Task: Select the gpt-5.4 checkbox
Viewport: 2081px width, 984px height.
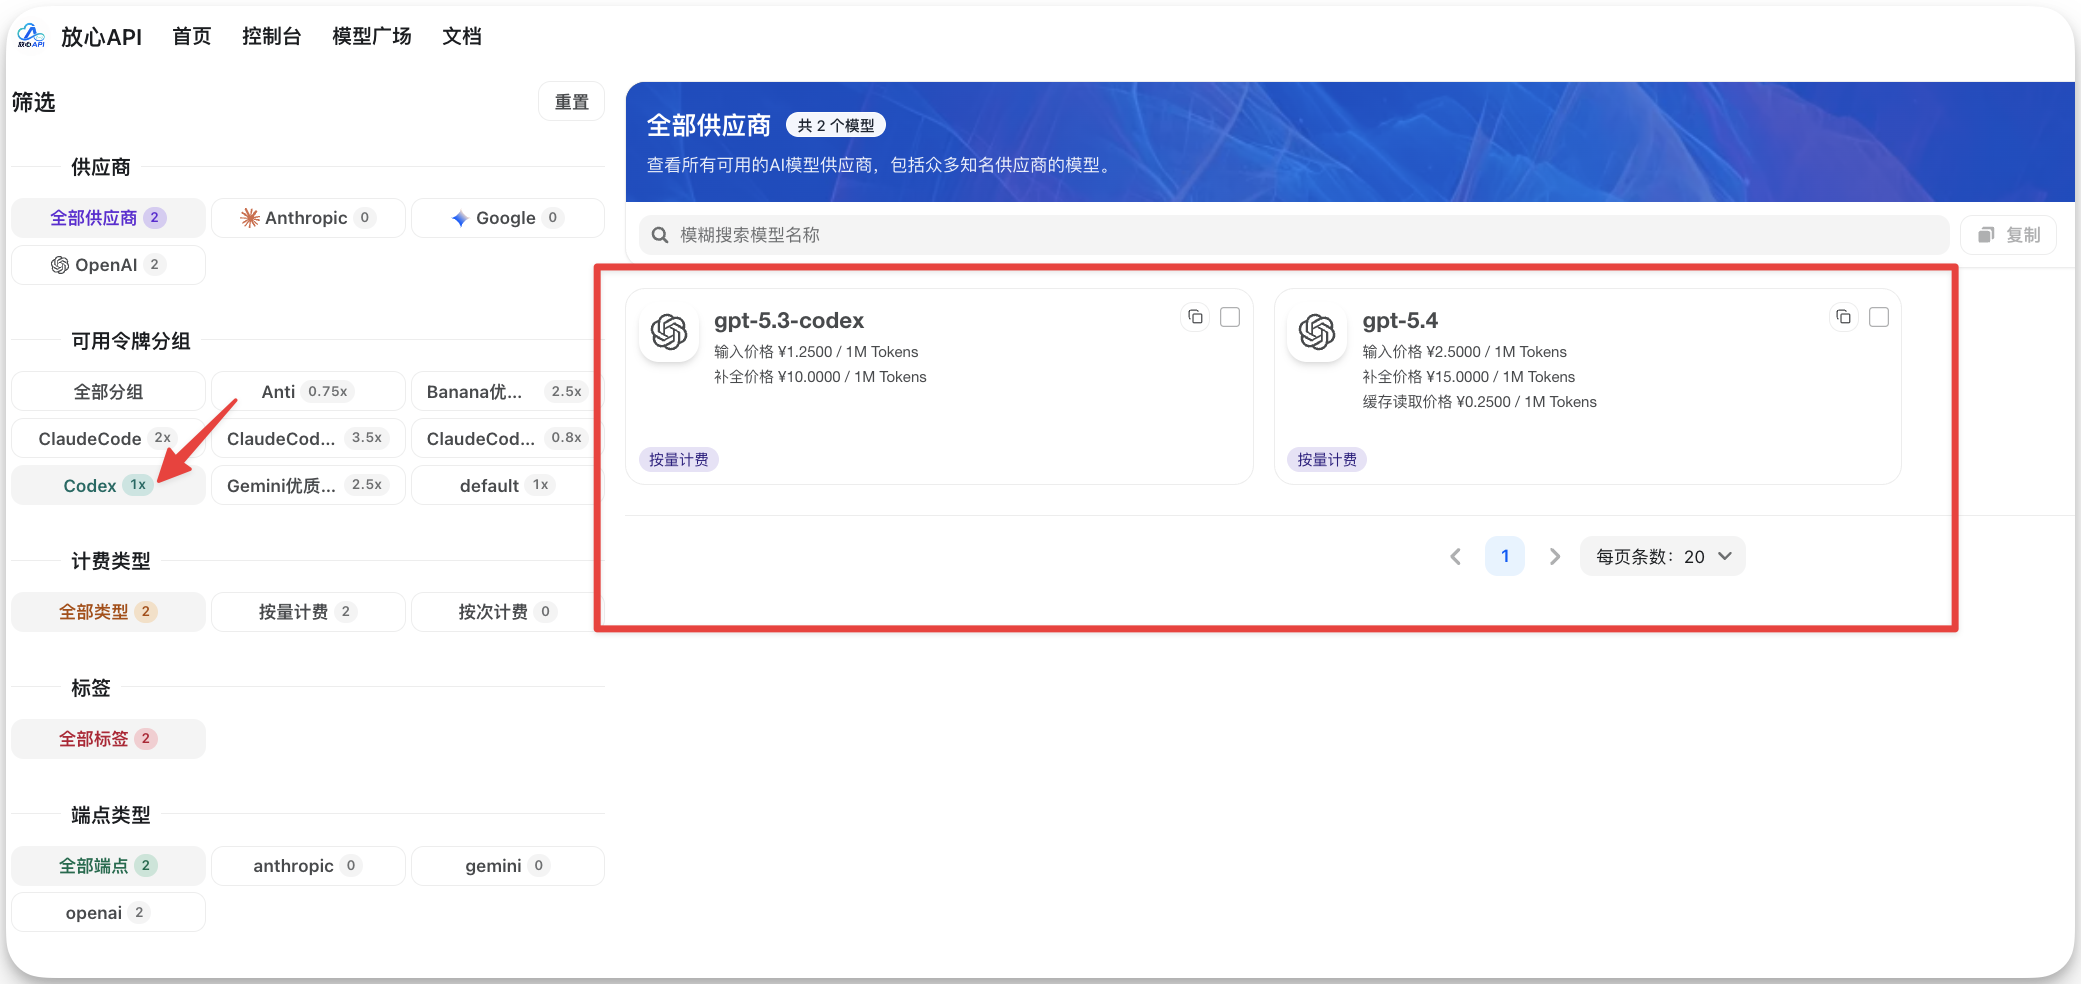Action: (x=1879, y=317)
